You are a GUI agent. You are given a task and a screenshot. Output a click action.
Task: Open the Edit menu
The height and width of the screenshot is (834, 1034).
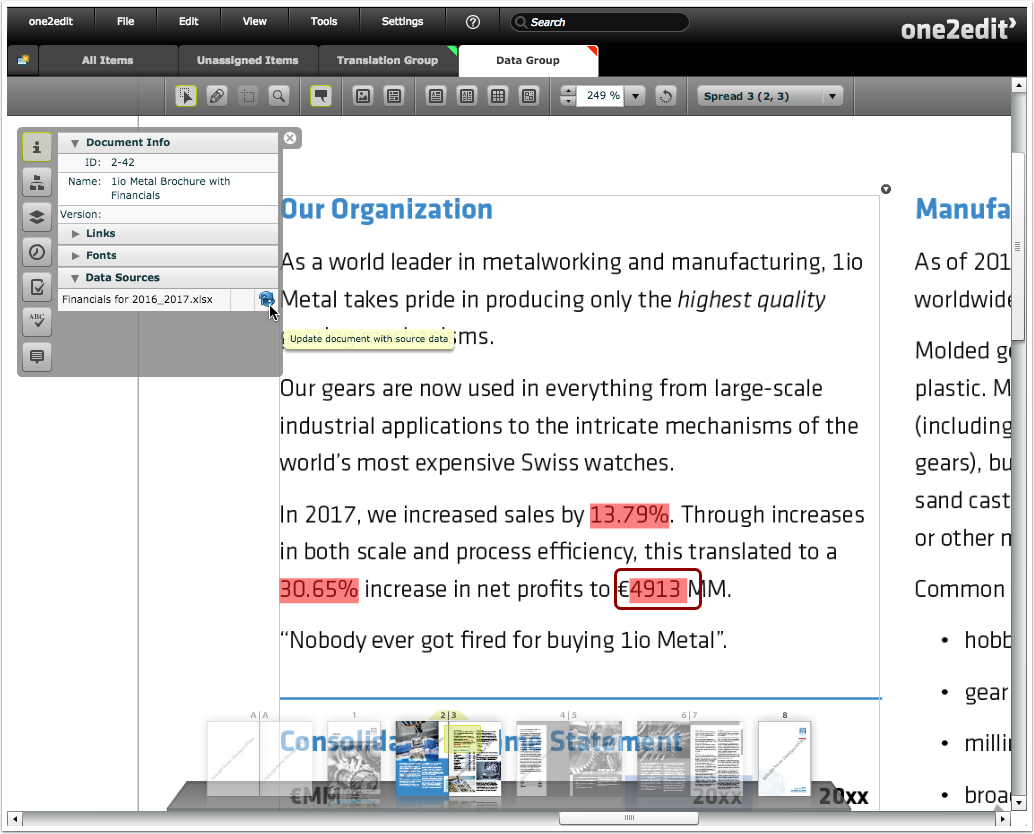[189, 22]
